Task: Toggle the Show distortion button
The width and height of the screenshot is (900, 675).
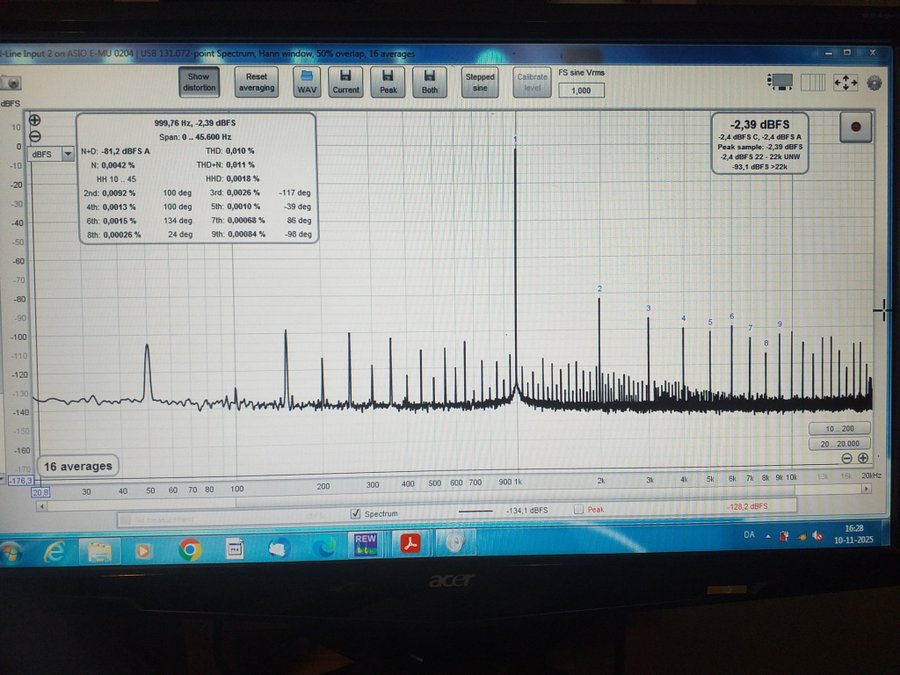Action: 199,82
